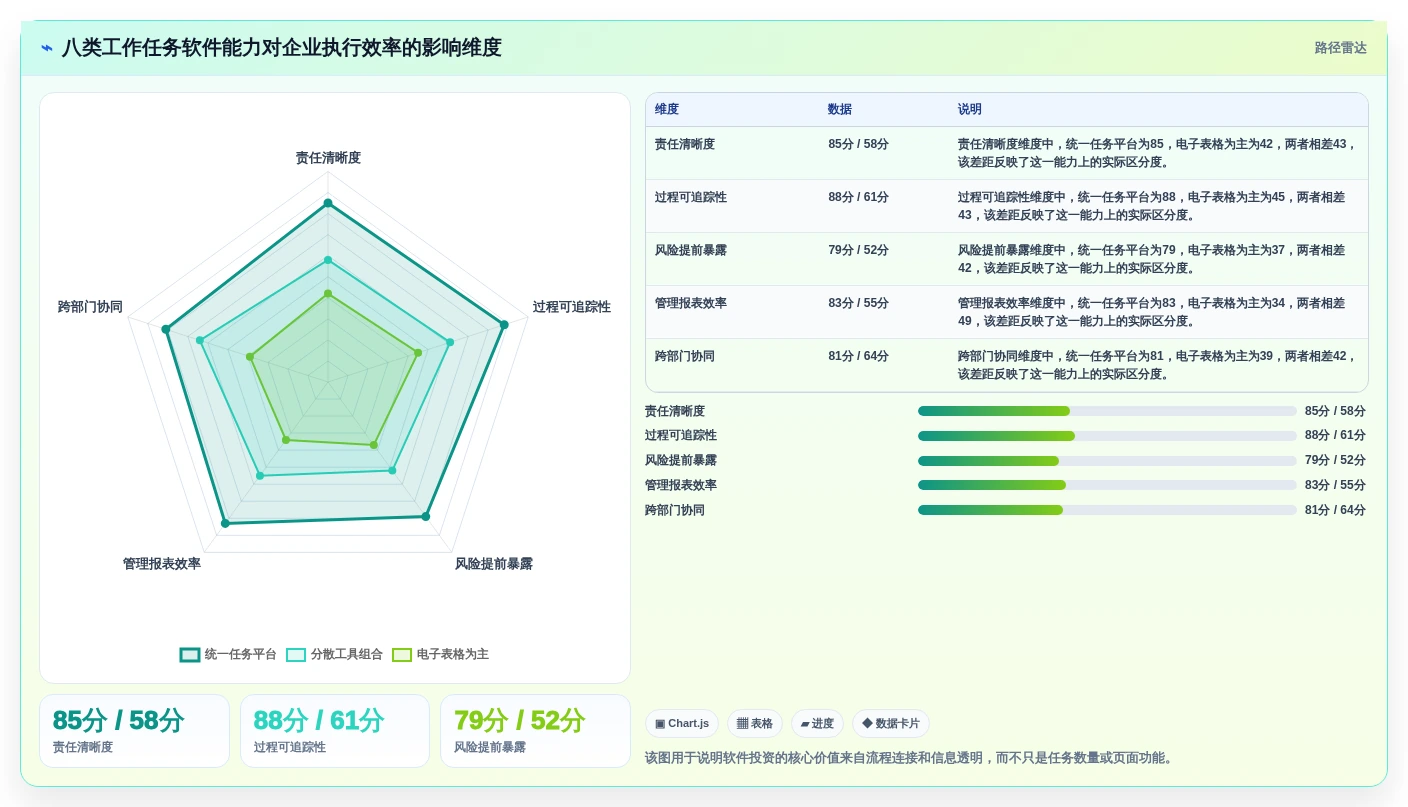
Task: Click the 管理报表效率 description cell
Action: [1157, 312]
